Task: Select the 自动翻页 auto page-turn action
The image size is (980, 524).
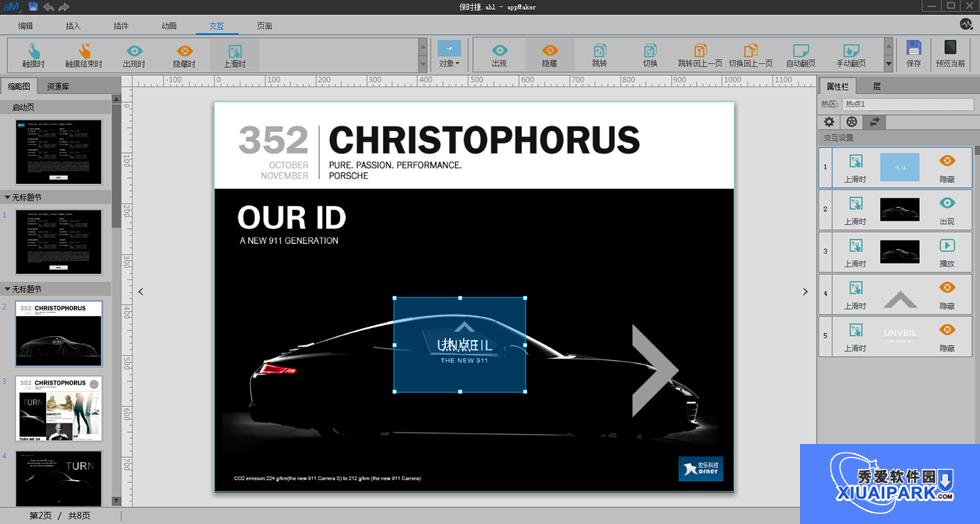Action: (x=801, y=55)
